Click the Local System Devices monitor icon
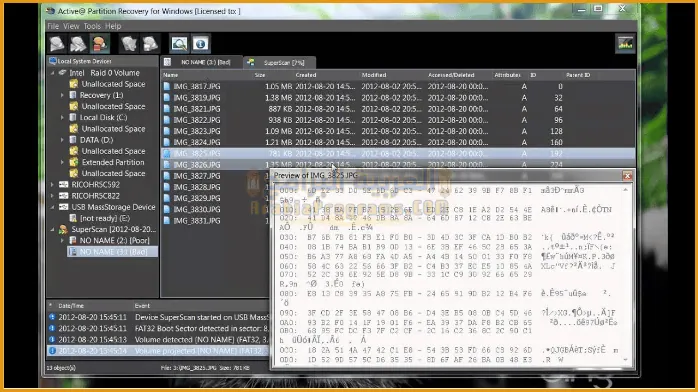 [x=53, y=61]
